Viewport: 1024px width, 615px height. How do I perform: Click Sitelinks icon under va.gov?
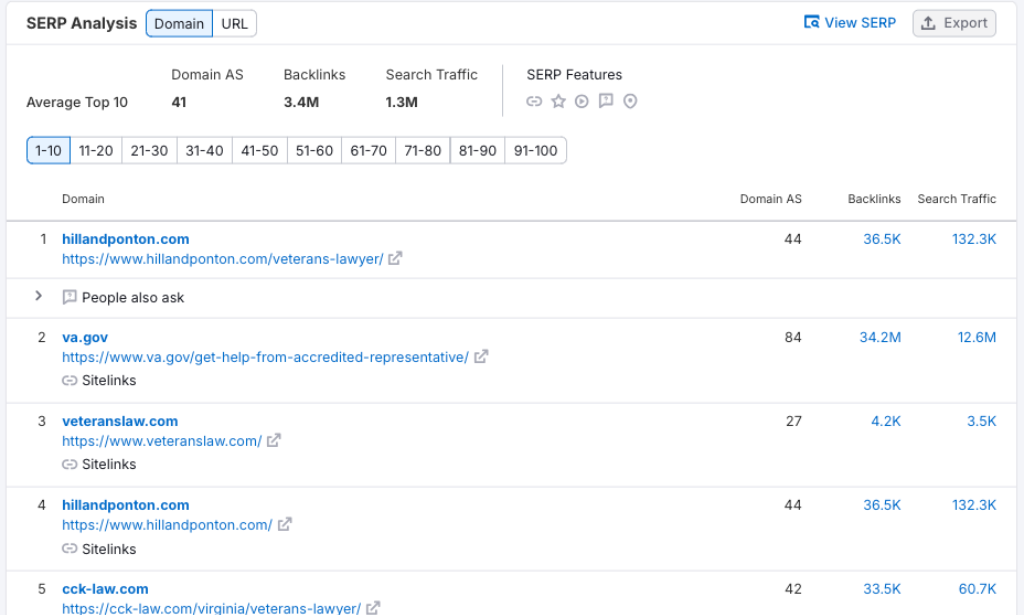(69, 381)
